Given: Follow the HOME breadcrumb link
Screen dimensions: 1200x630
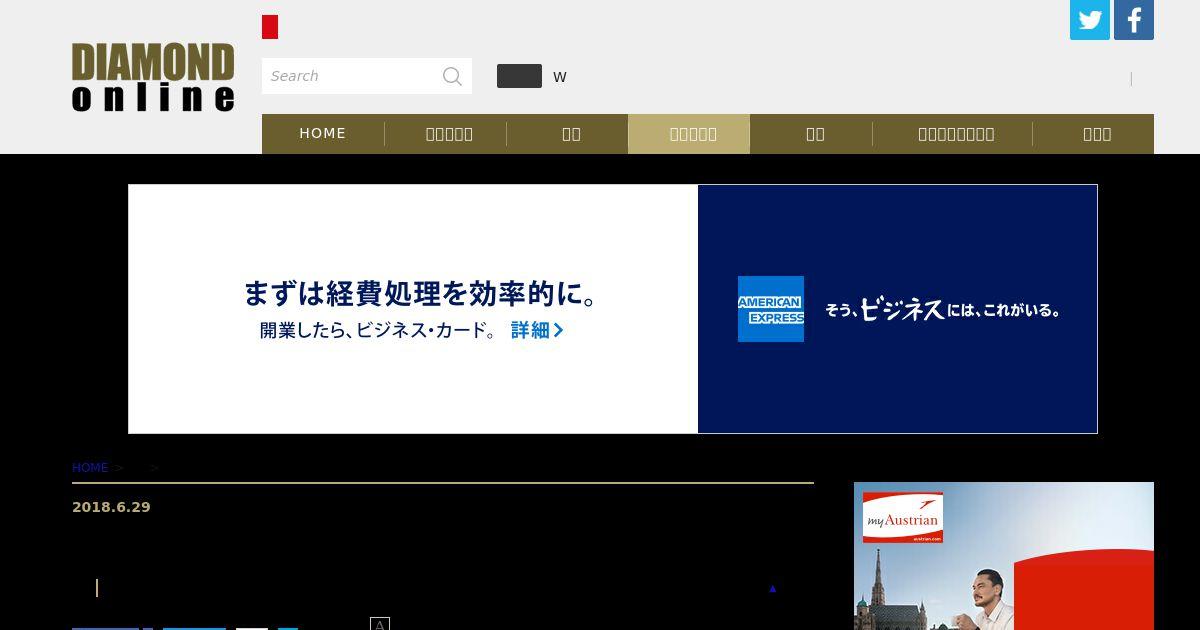Looking at the screenshot, I should (x=90, y=468).
